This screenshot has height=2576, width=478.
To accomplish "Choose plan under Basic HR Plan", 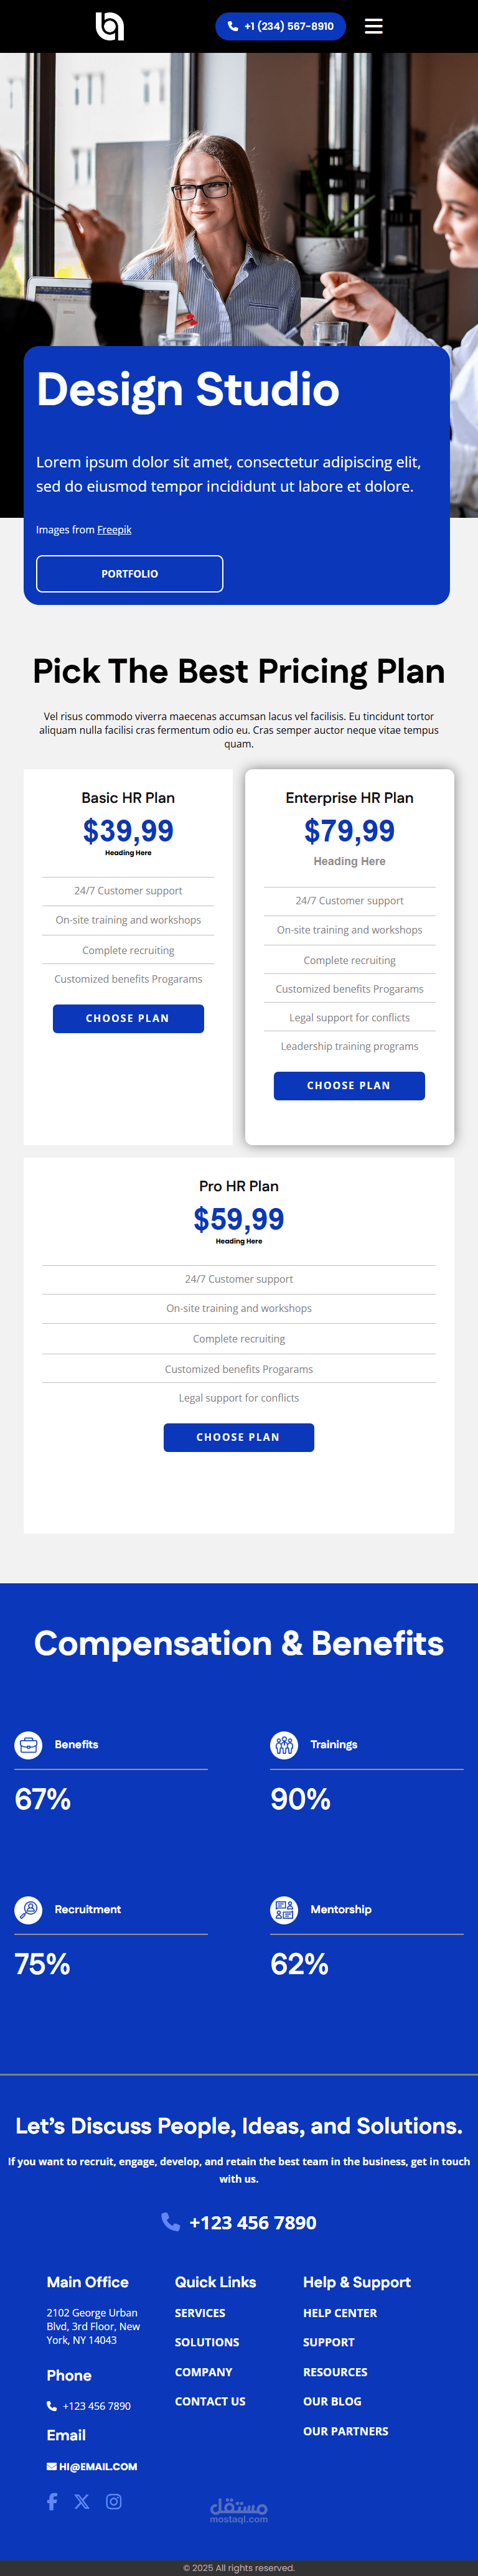I will 128,1018.
